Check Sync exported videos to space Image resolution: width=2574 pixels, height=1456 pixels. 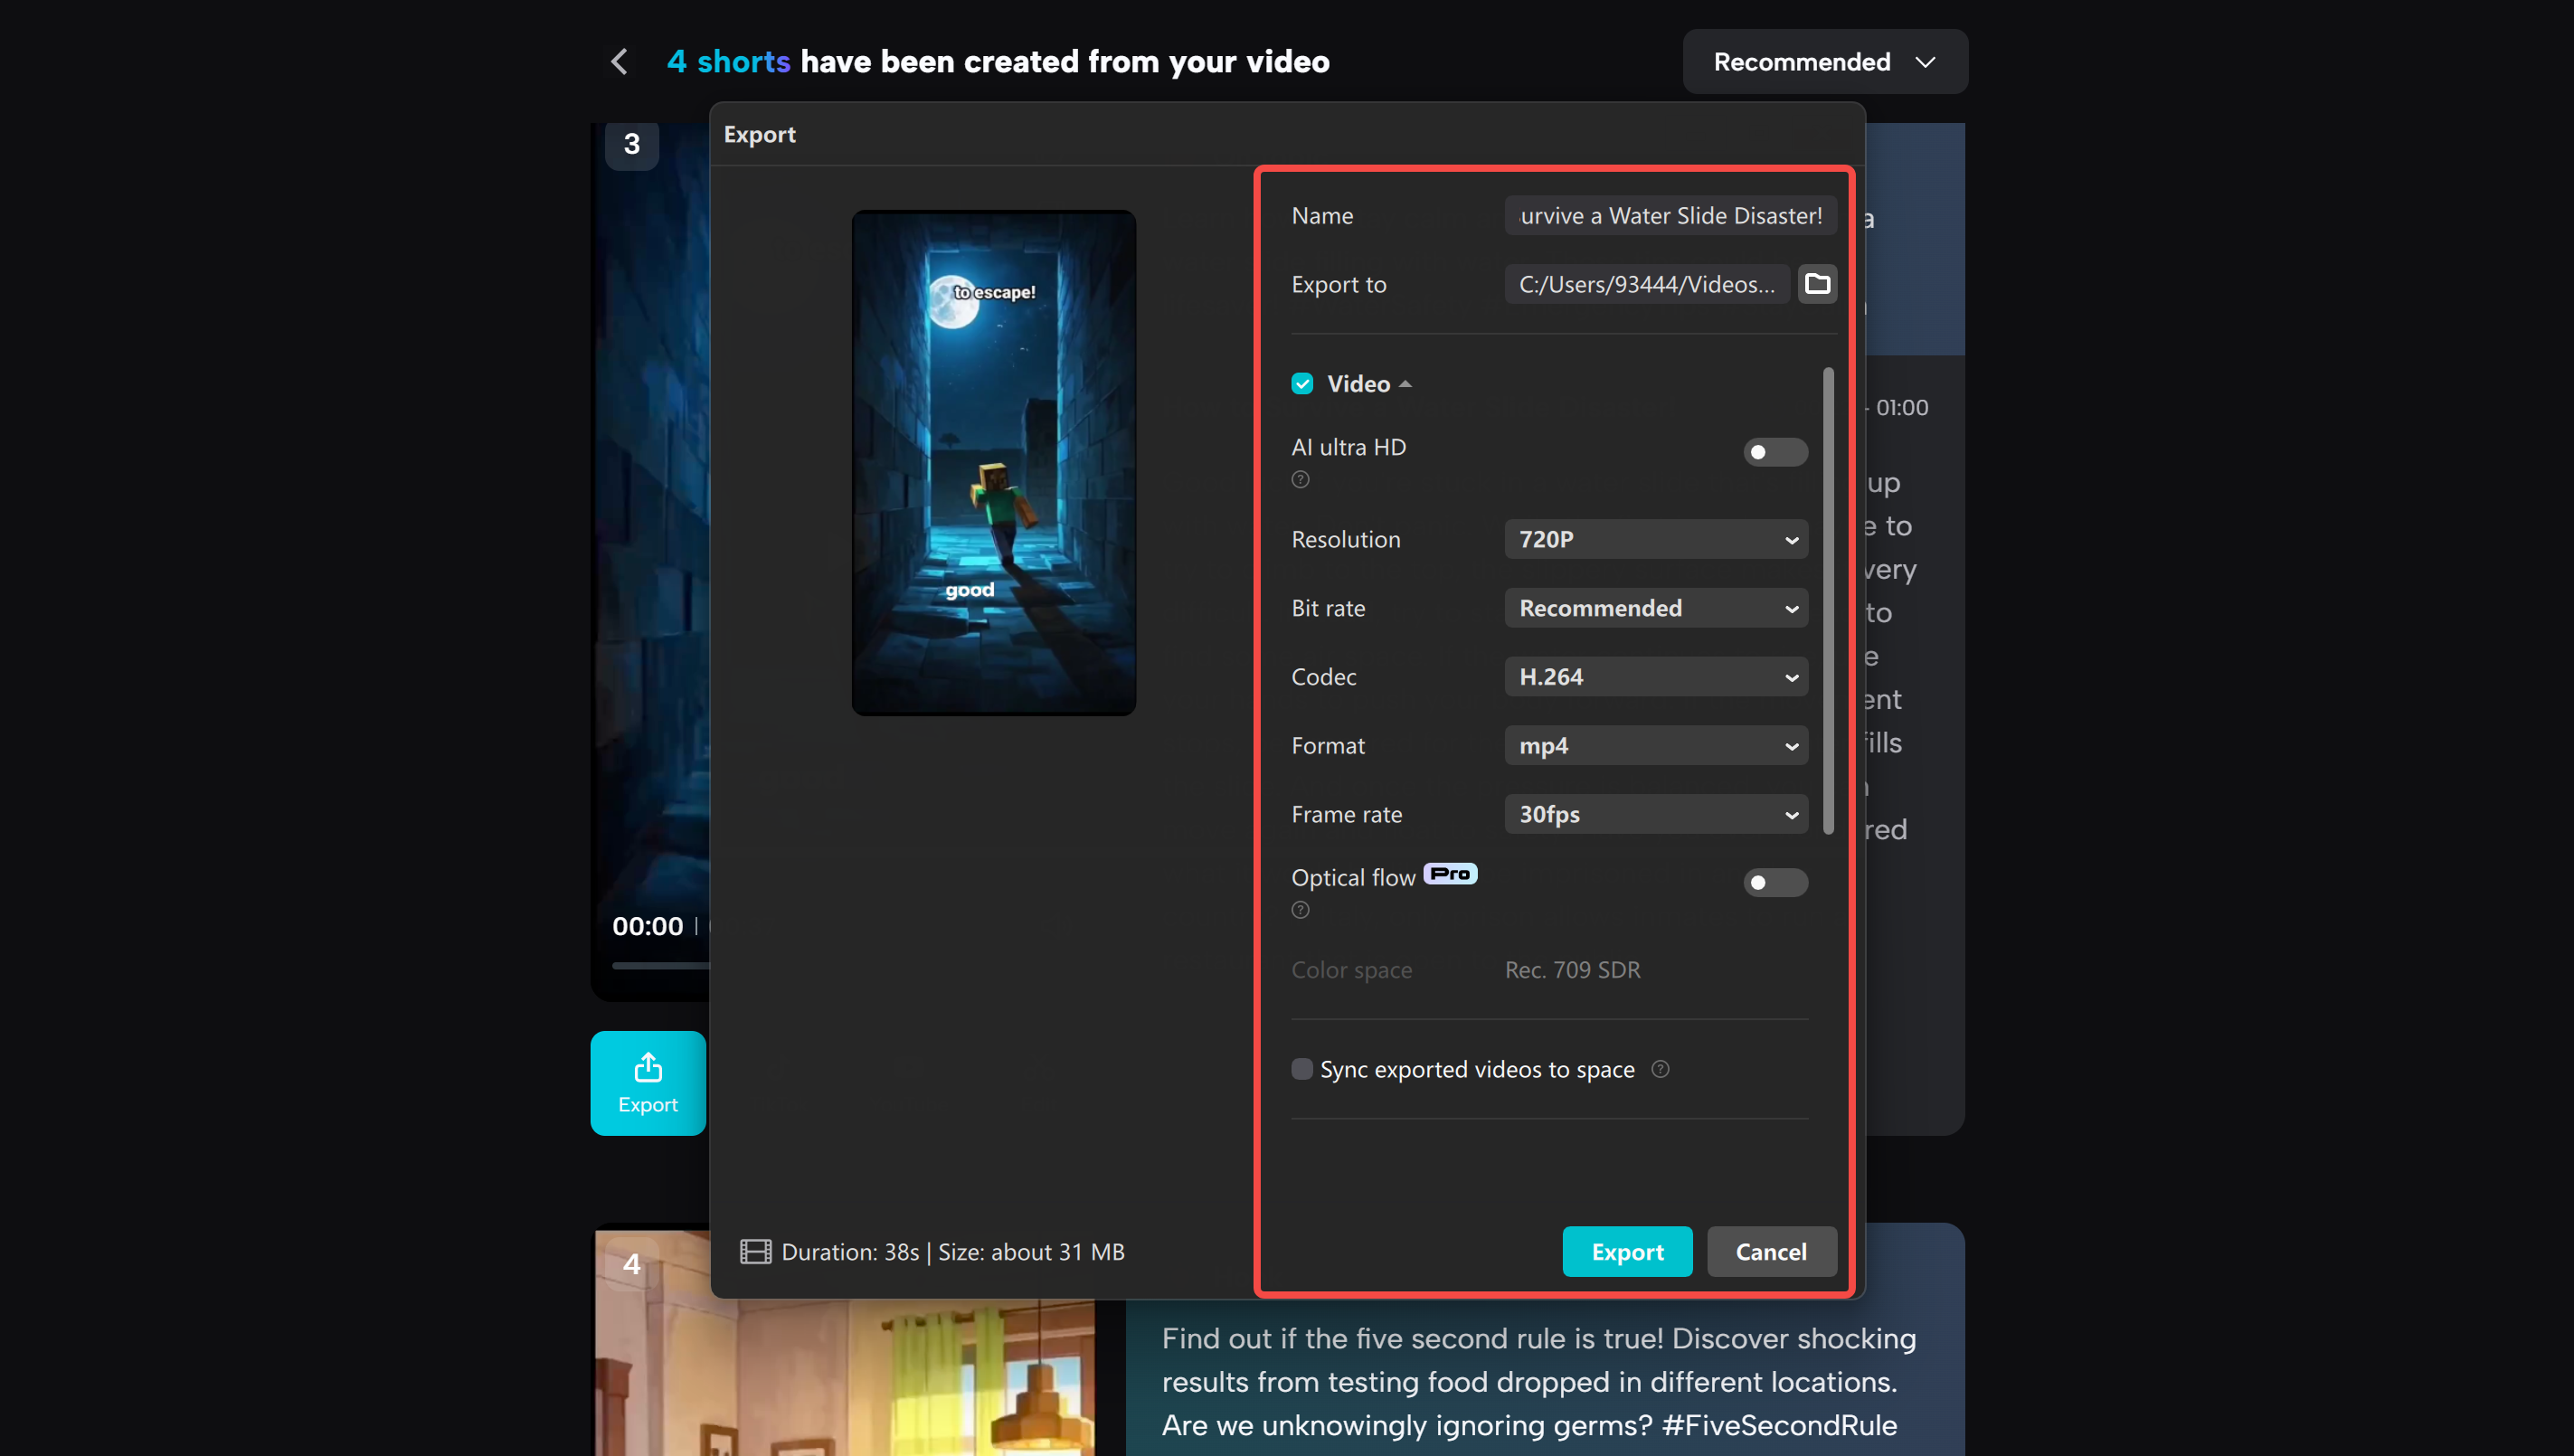[x=1302, y=1069]
